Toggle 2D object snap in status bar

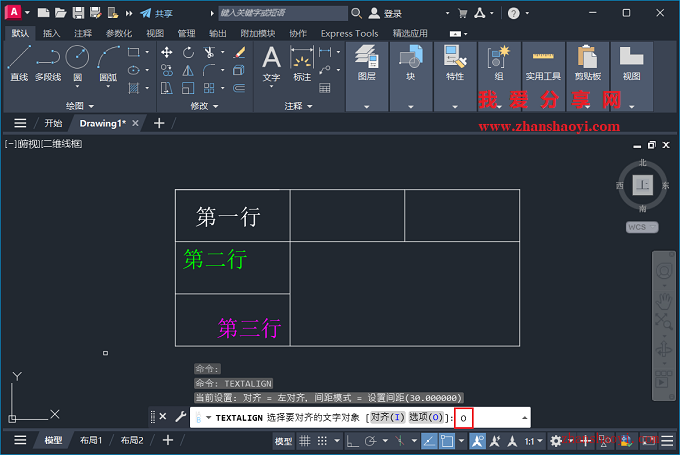point(447,441)
